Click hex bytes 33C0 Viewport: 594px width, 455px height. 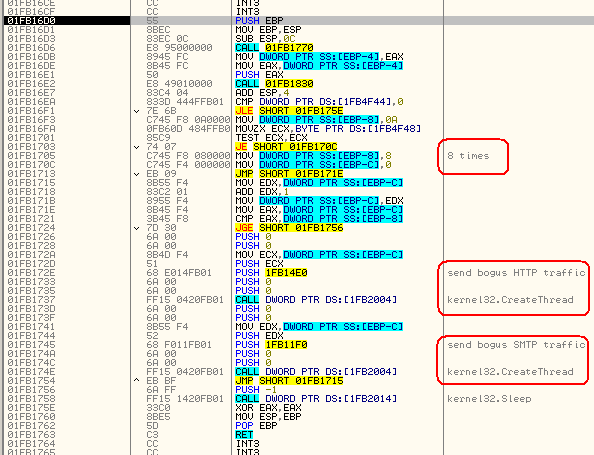point(158,408)
